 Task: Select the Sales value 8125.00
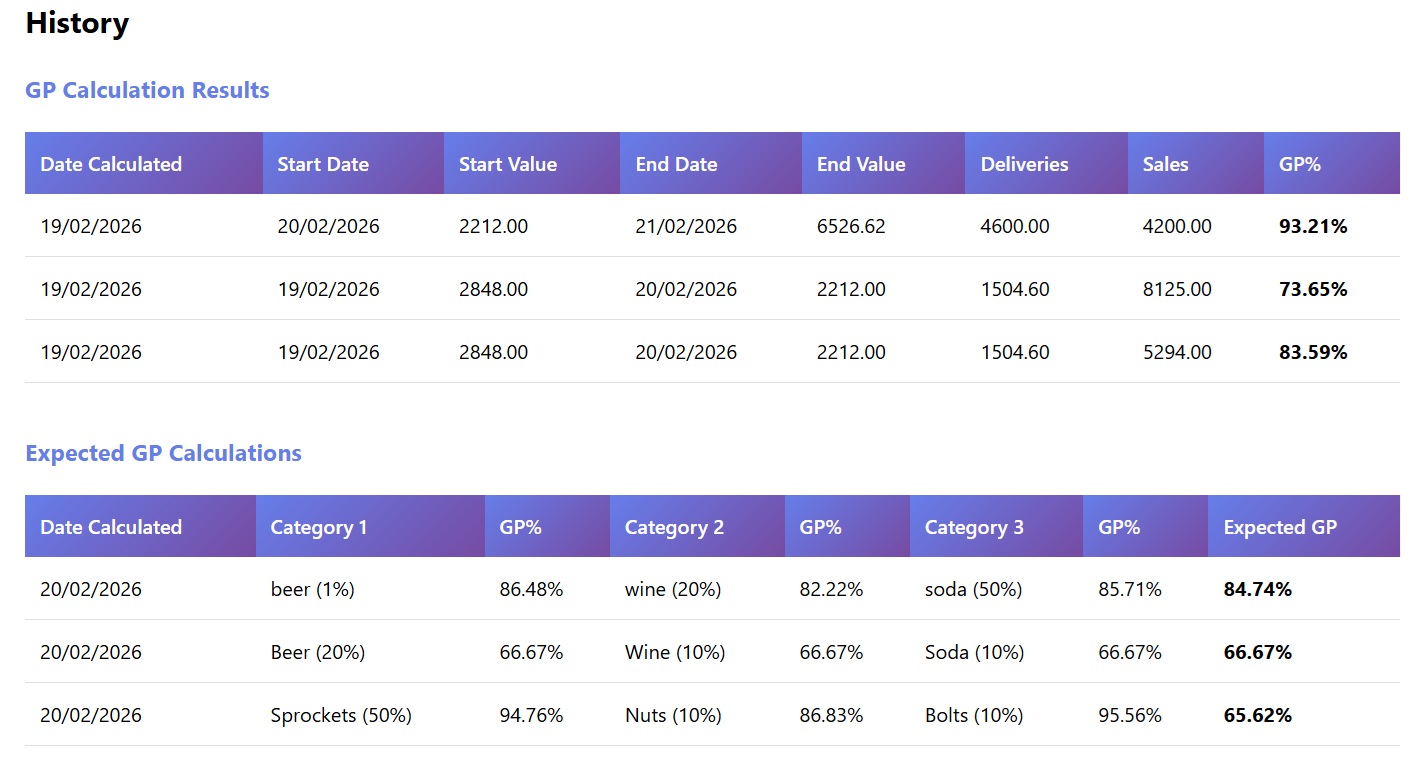pyautogui.click(x=1176, y=289)
